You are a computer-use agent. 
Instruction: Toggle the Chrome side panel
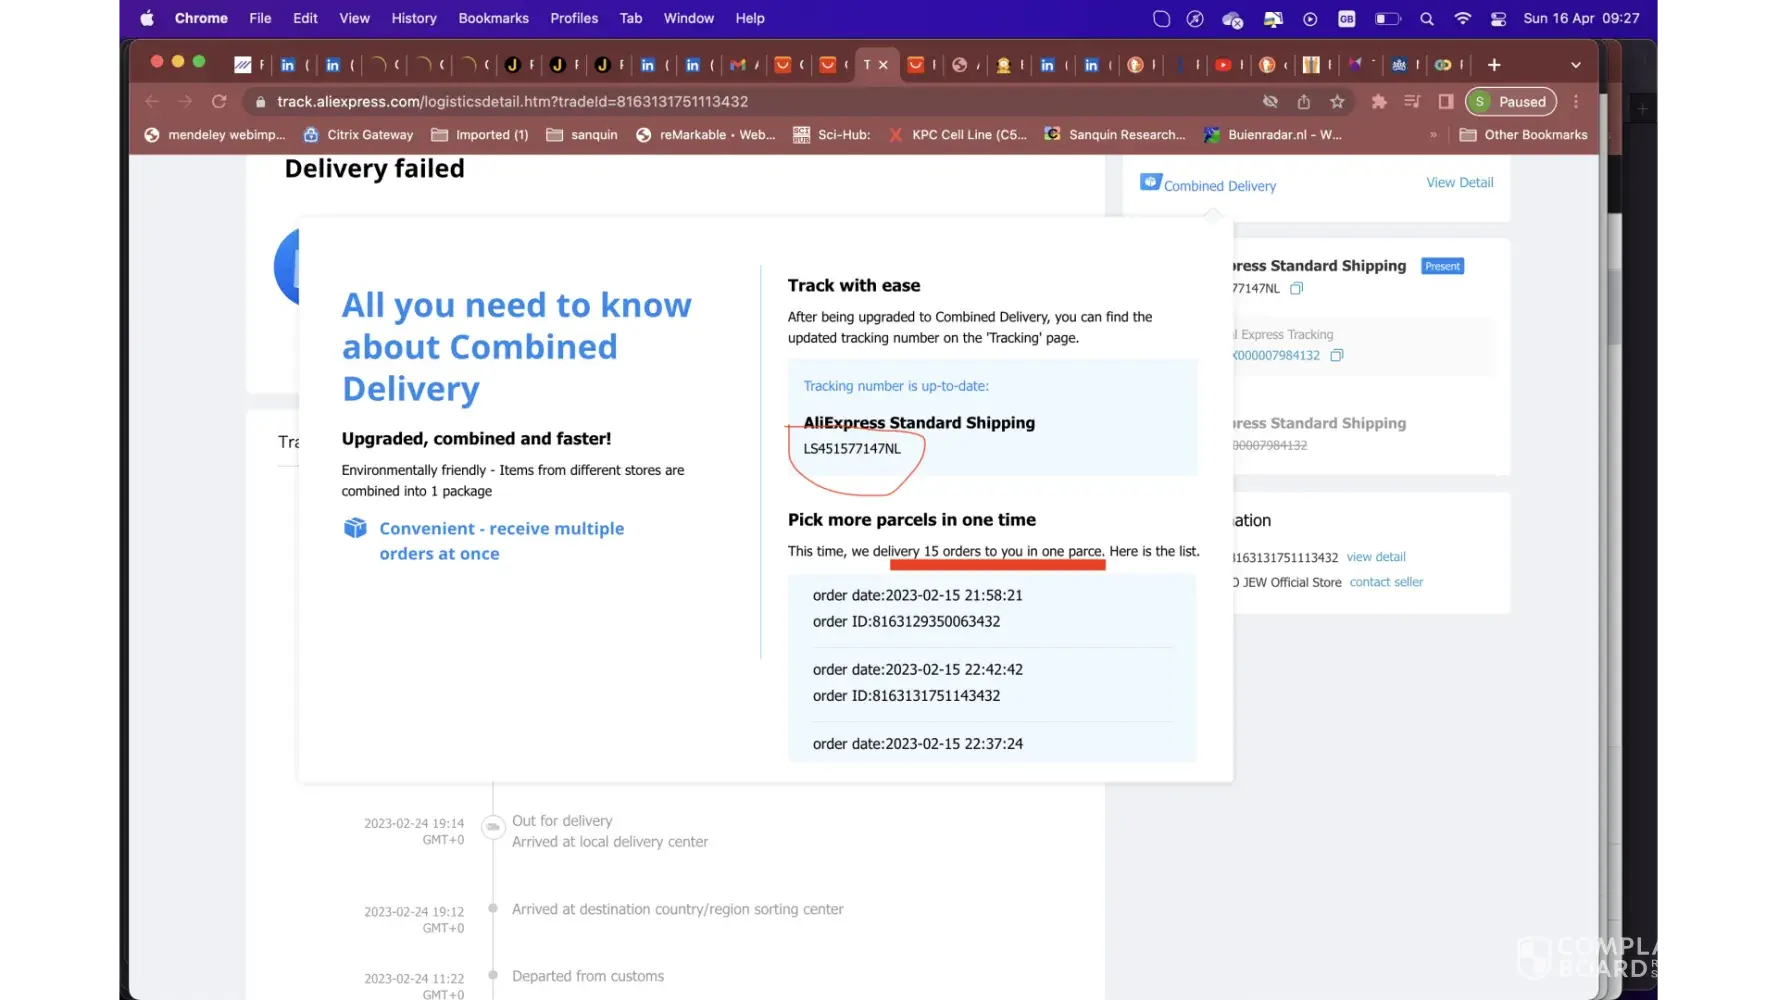click(x=1446, y=101)
